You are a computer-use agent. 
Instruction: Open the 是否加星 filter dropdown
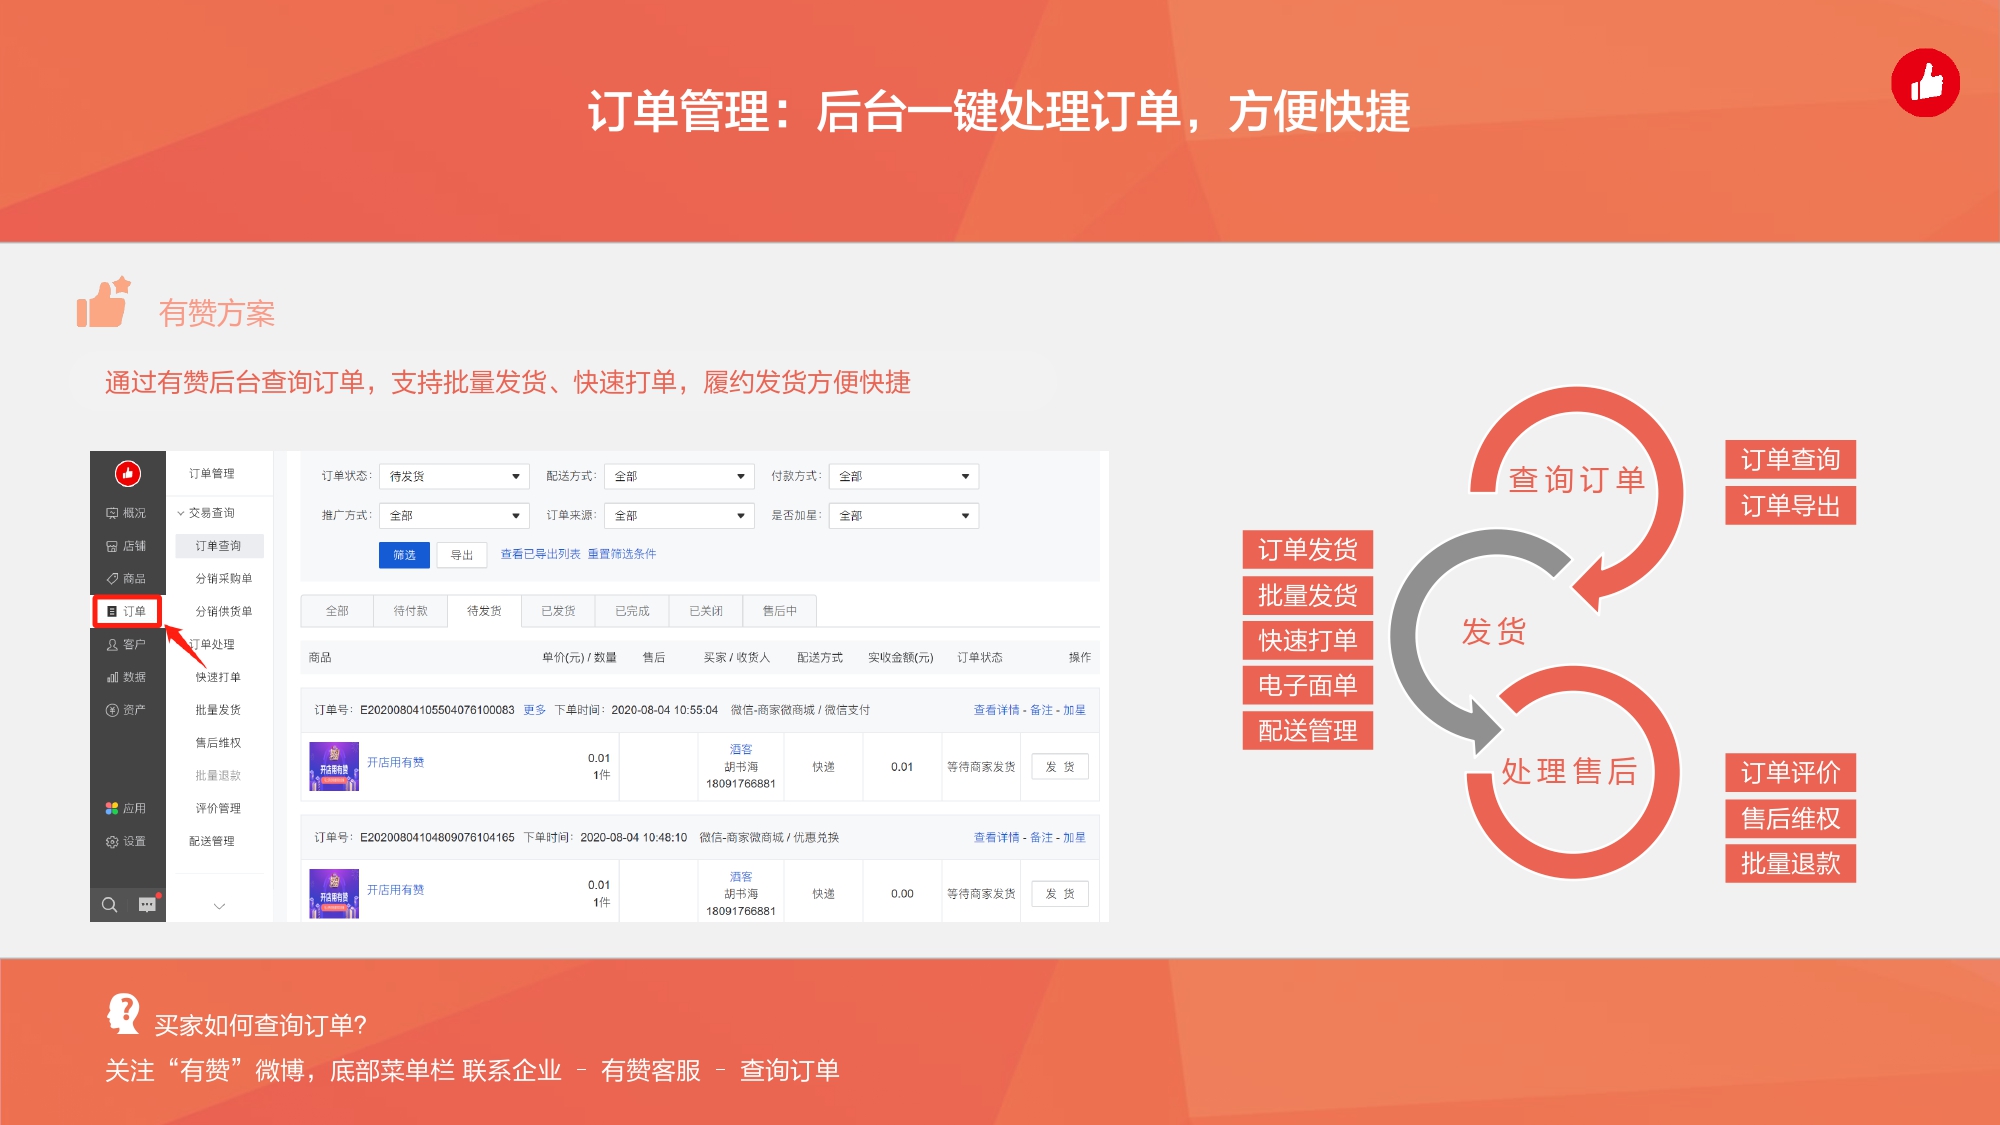tap(903, 516)
